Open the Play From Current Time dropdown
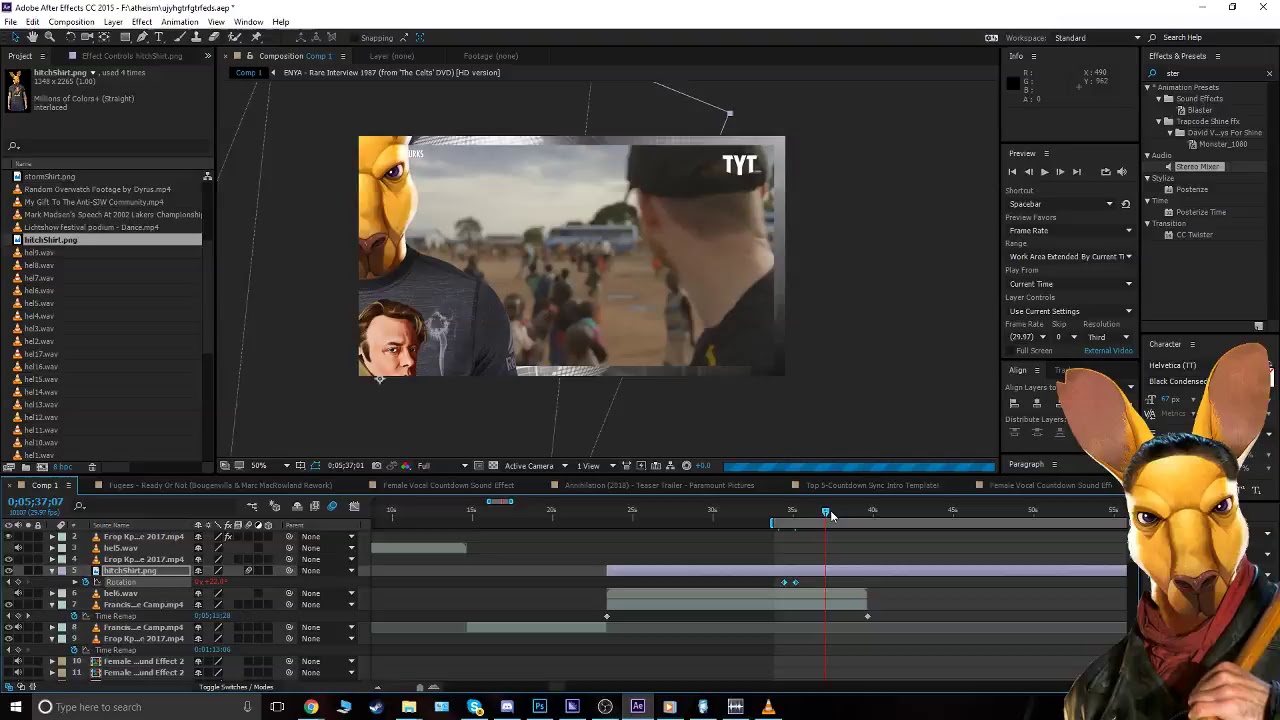The width and height of the screenshot is (1280, 720). [x=1070, y=284]
